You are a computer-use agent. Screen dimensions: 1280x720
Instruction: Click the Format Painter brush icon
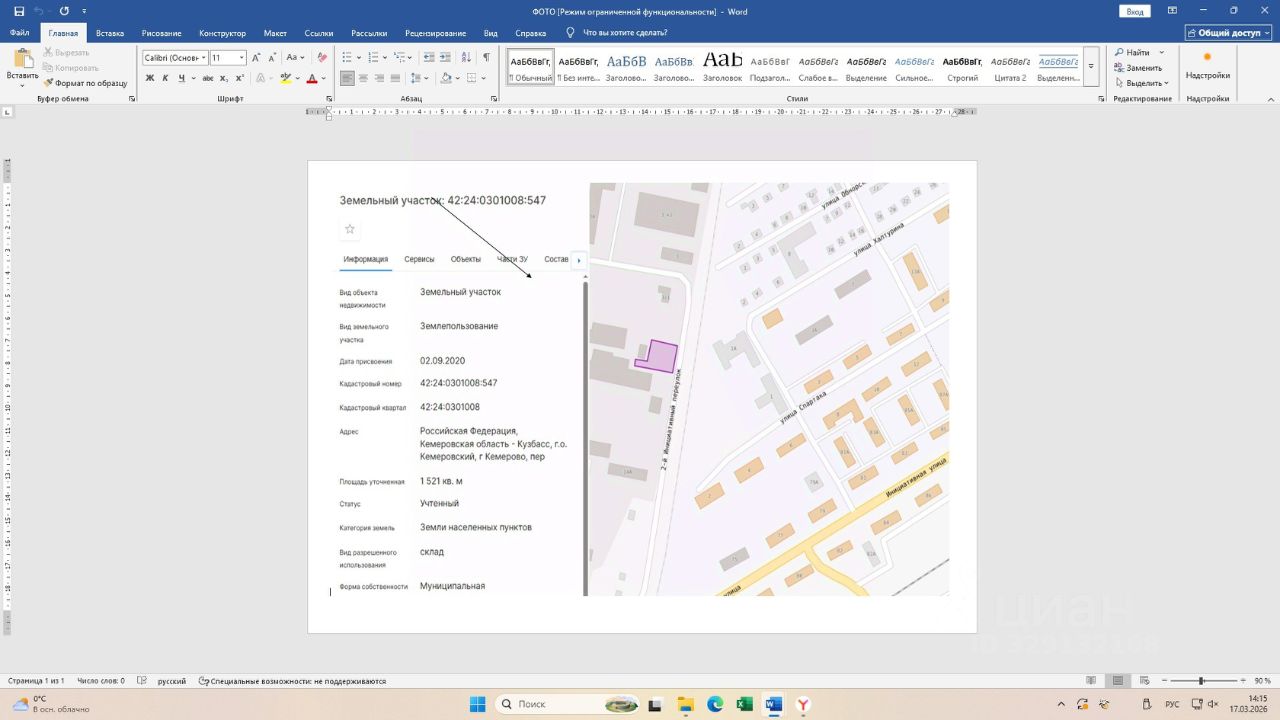pos(48,83)
